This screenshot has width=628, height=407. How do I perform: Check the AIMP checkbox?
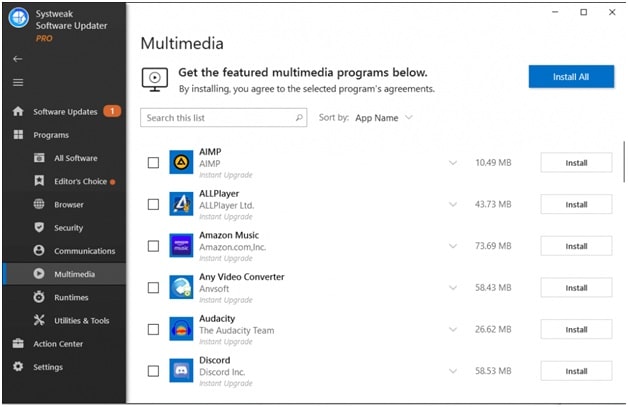click(x=153, y=163)
